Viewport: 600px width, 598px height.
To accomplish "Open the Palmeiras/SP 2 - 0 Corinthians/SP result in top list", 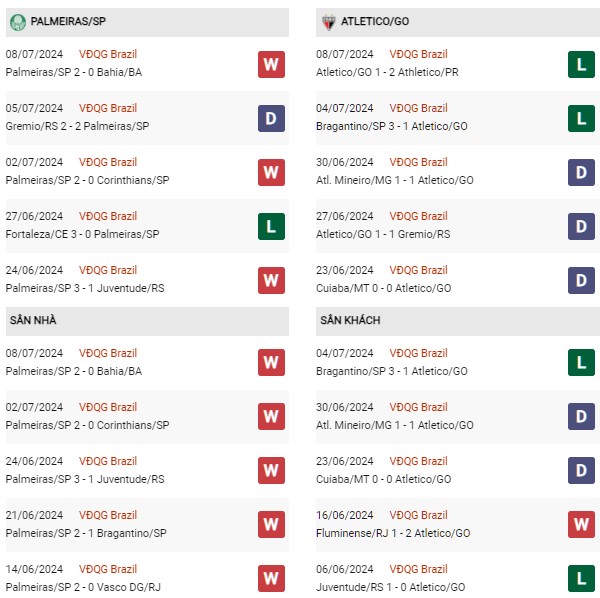I will click(87, 180).
